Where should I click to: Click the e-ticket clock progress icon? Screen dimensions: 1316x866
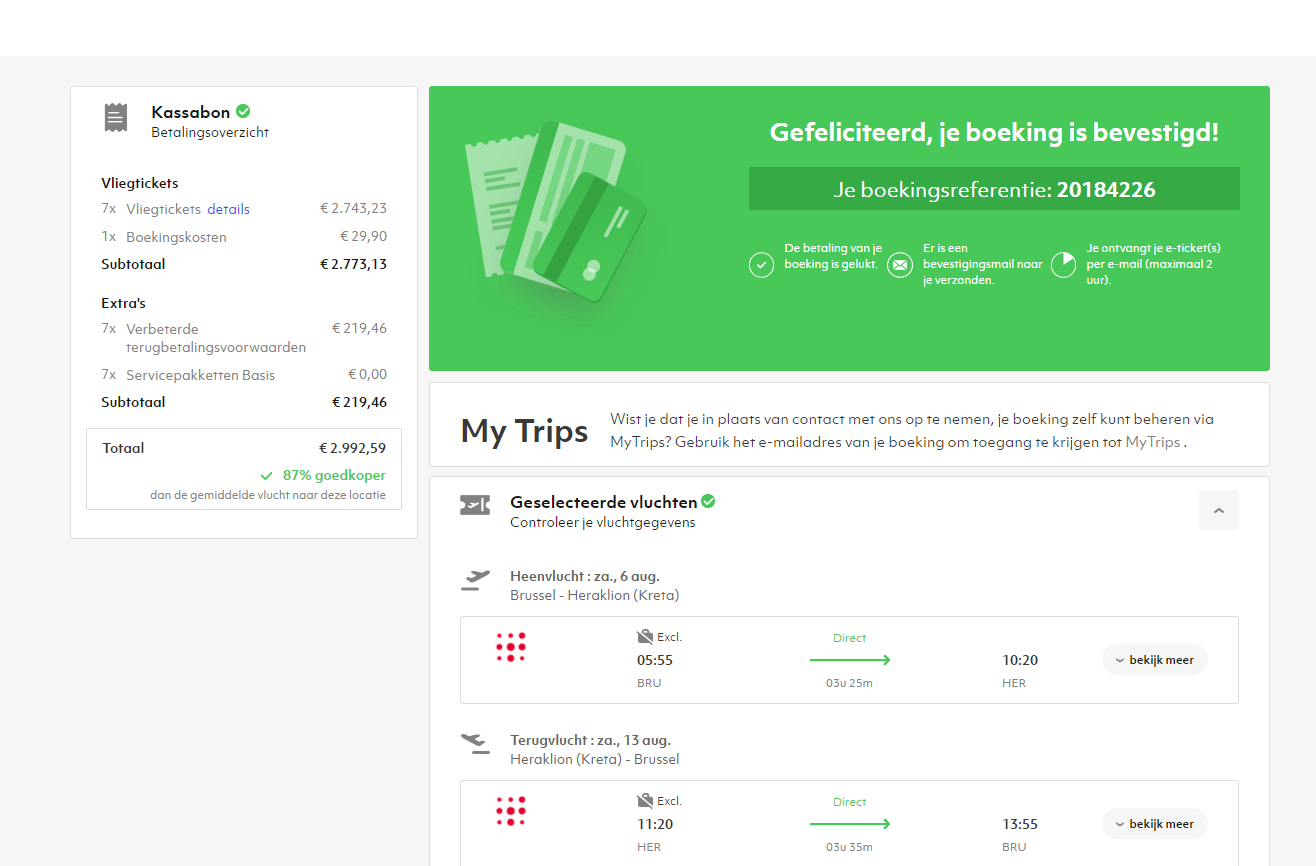[x=1063, y=265]
